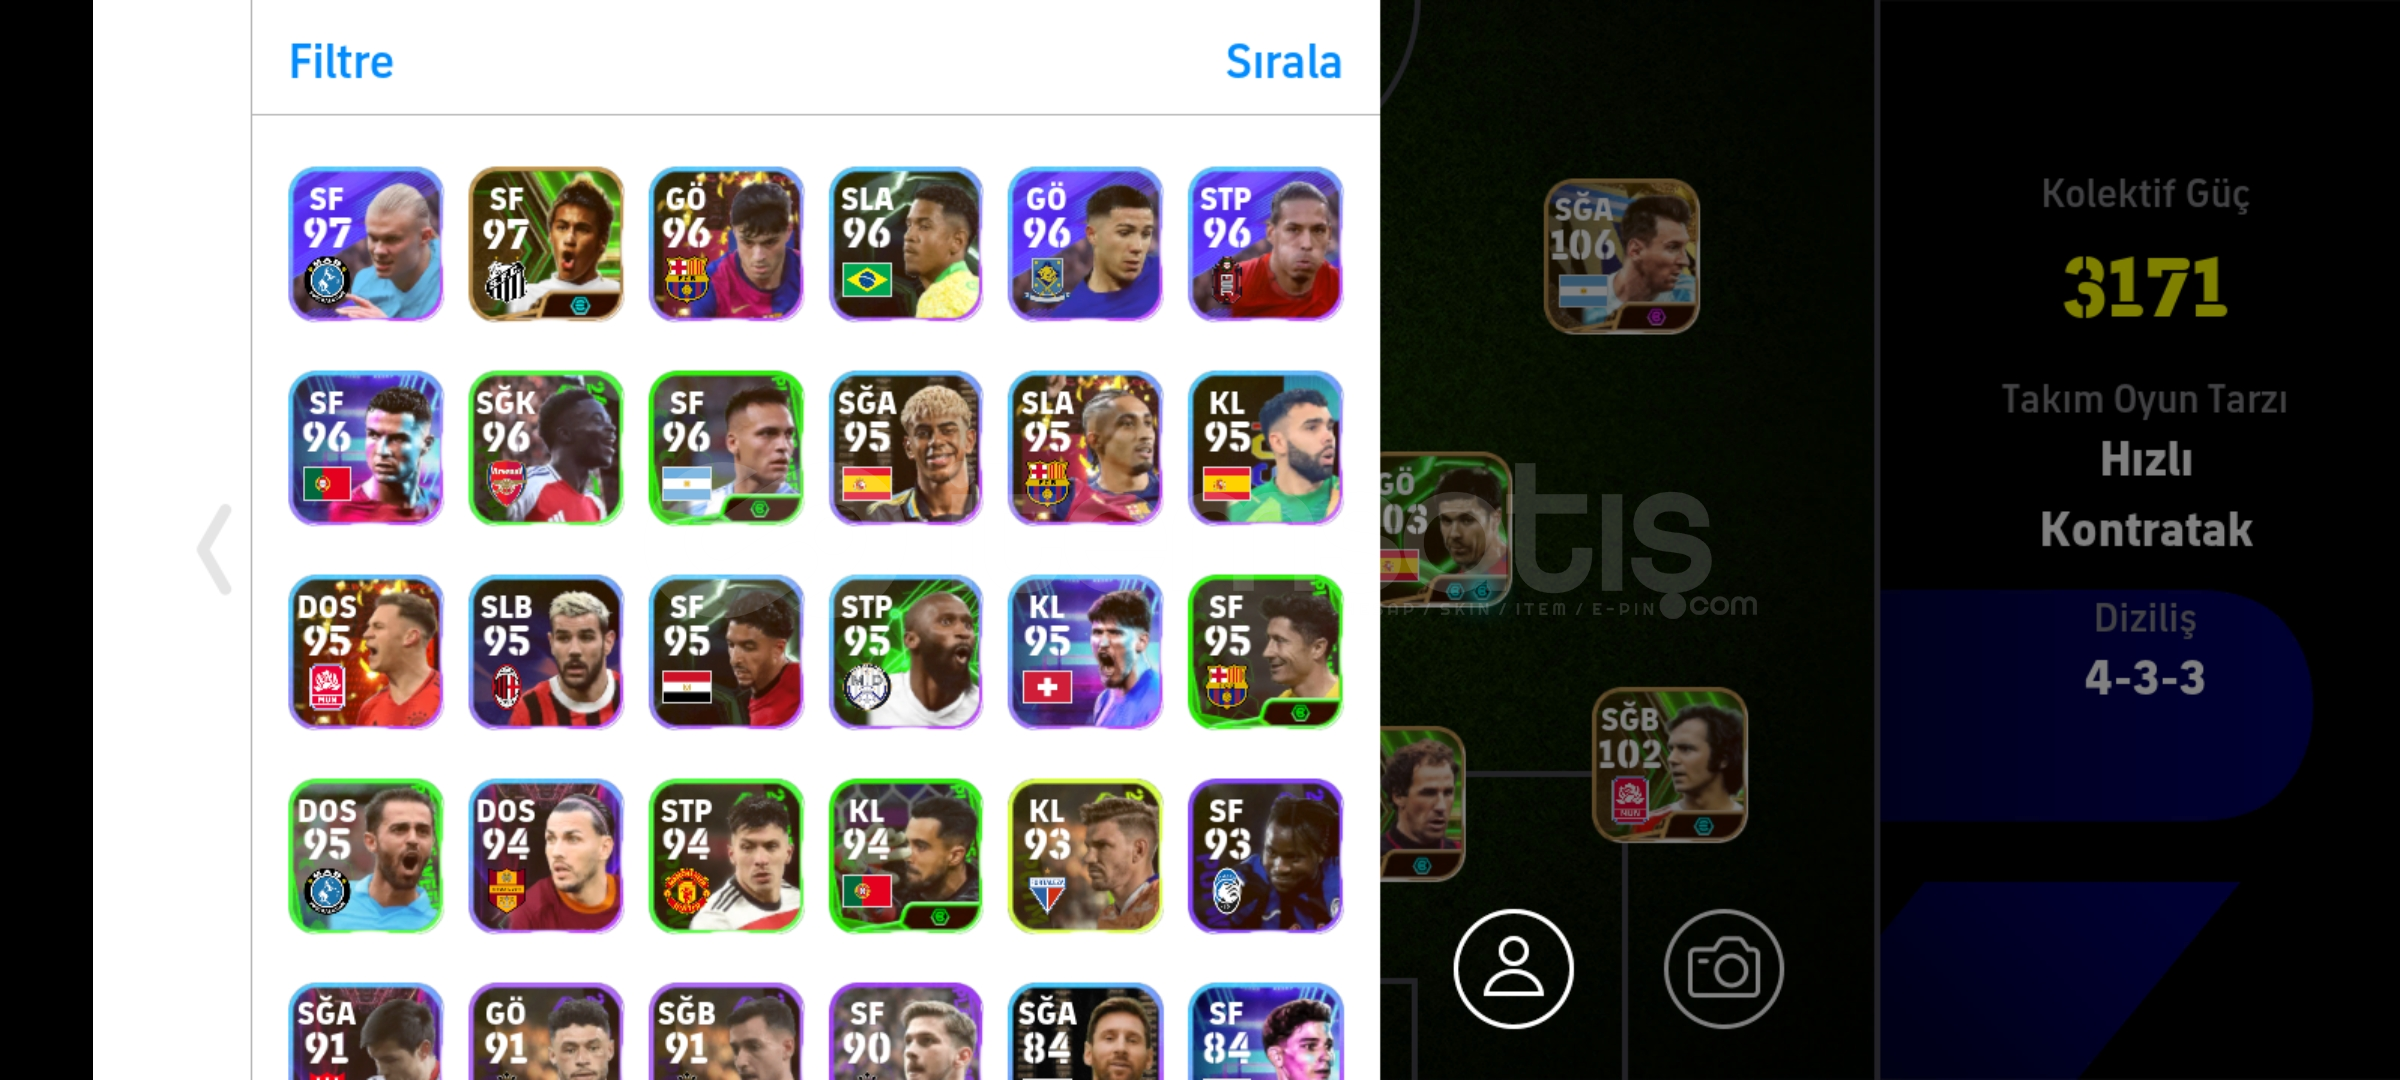Screen dimensions: 2400x1080
Task: Open the Sırala sort menu
Action: [x=1283, y=62]
